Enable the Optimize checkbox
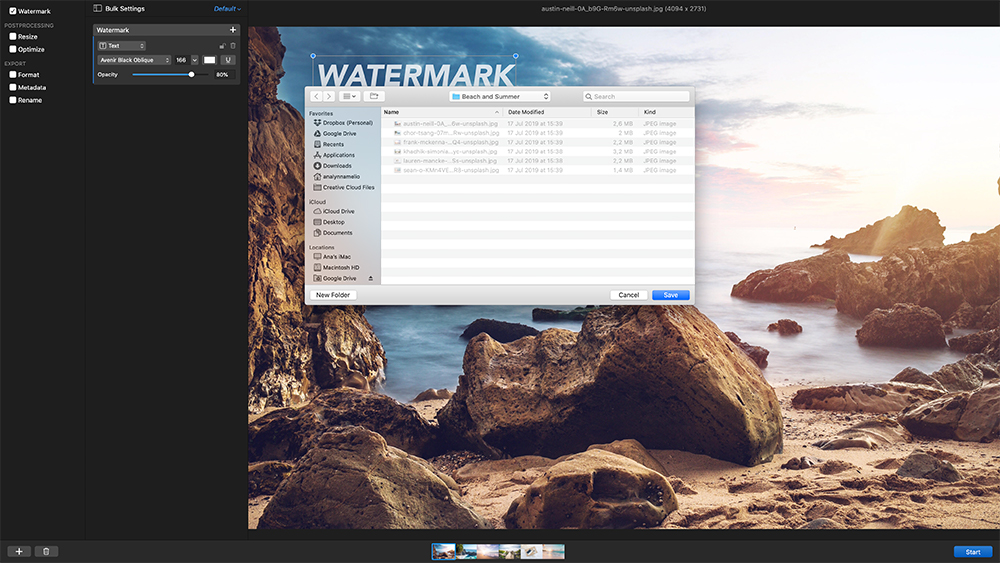Image resolution: width=1000 pixels, height=563 pixels. (x=13, y=49)
